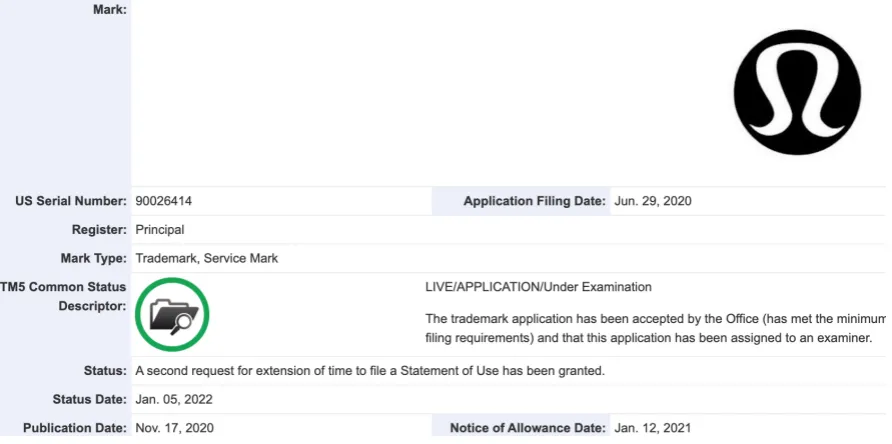This screenshot has height=444, width=892.
Task: Click the Register label
Action: (99, 230)
